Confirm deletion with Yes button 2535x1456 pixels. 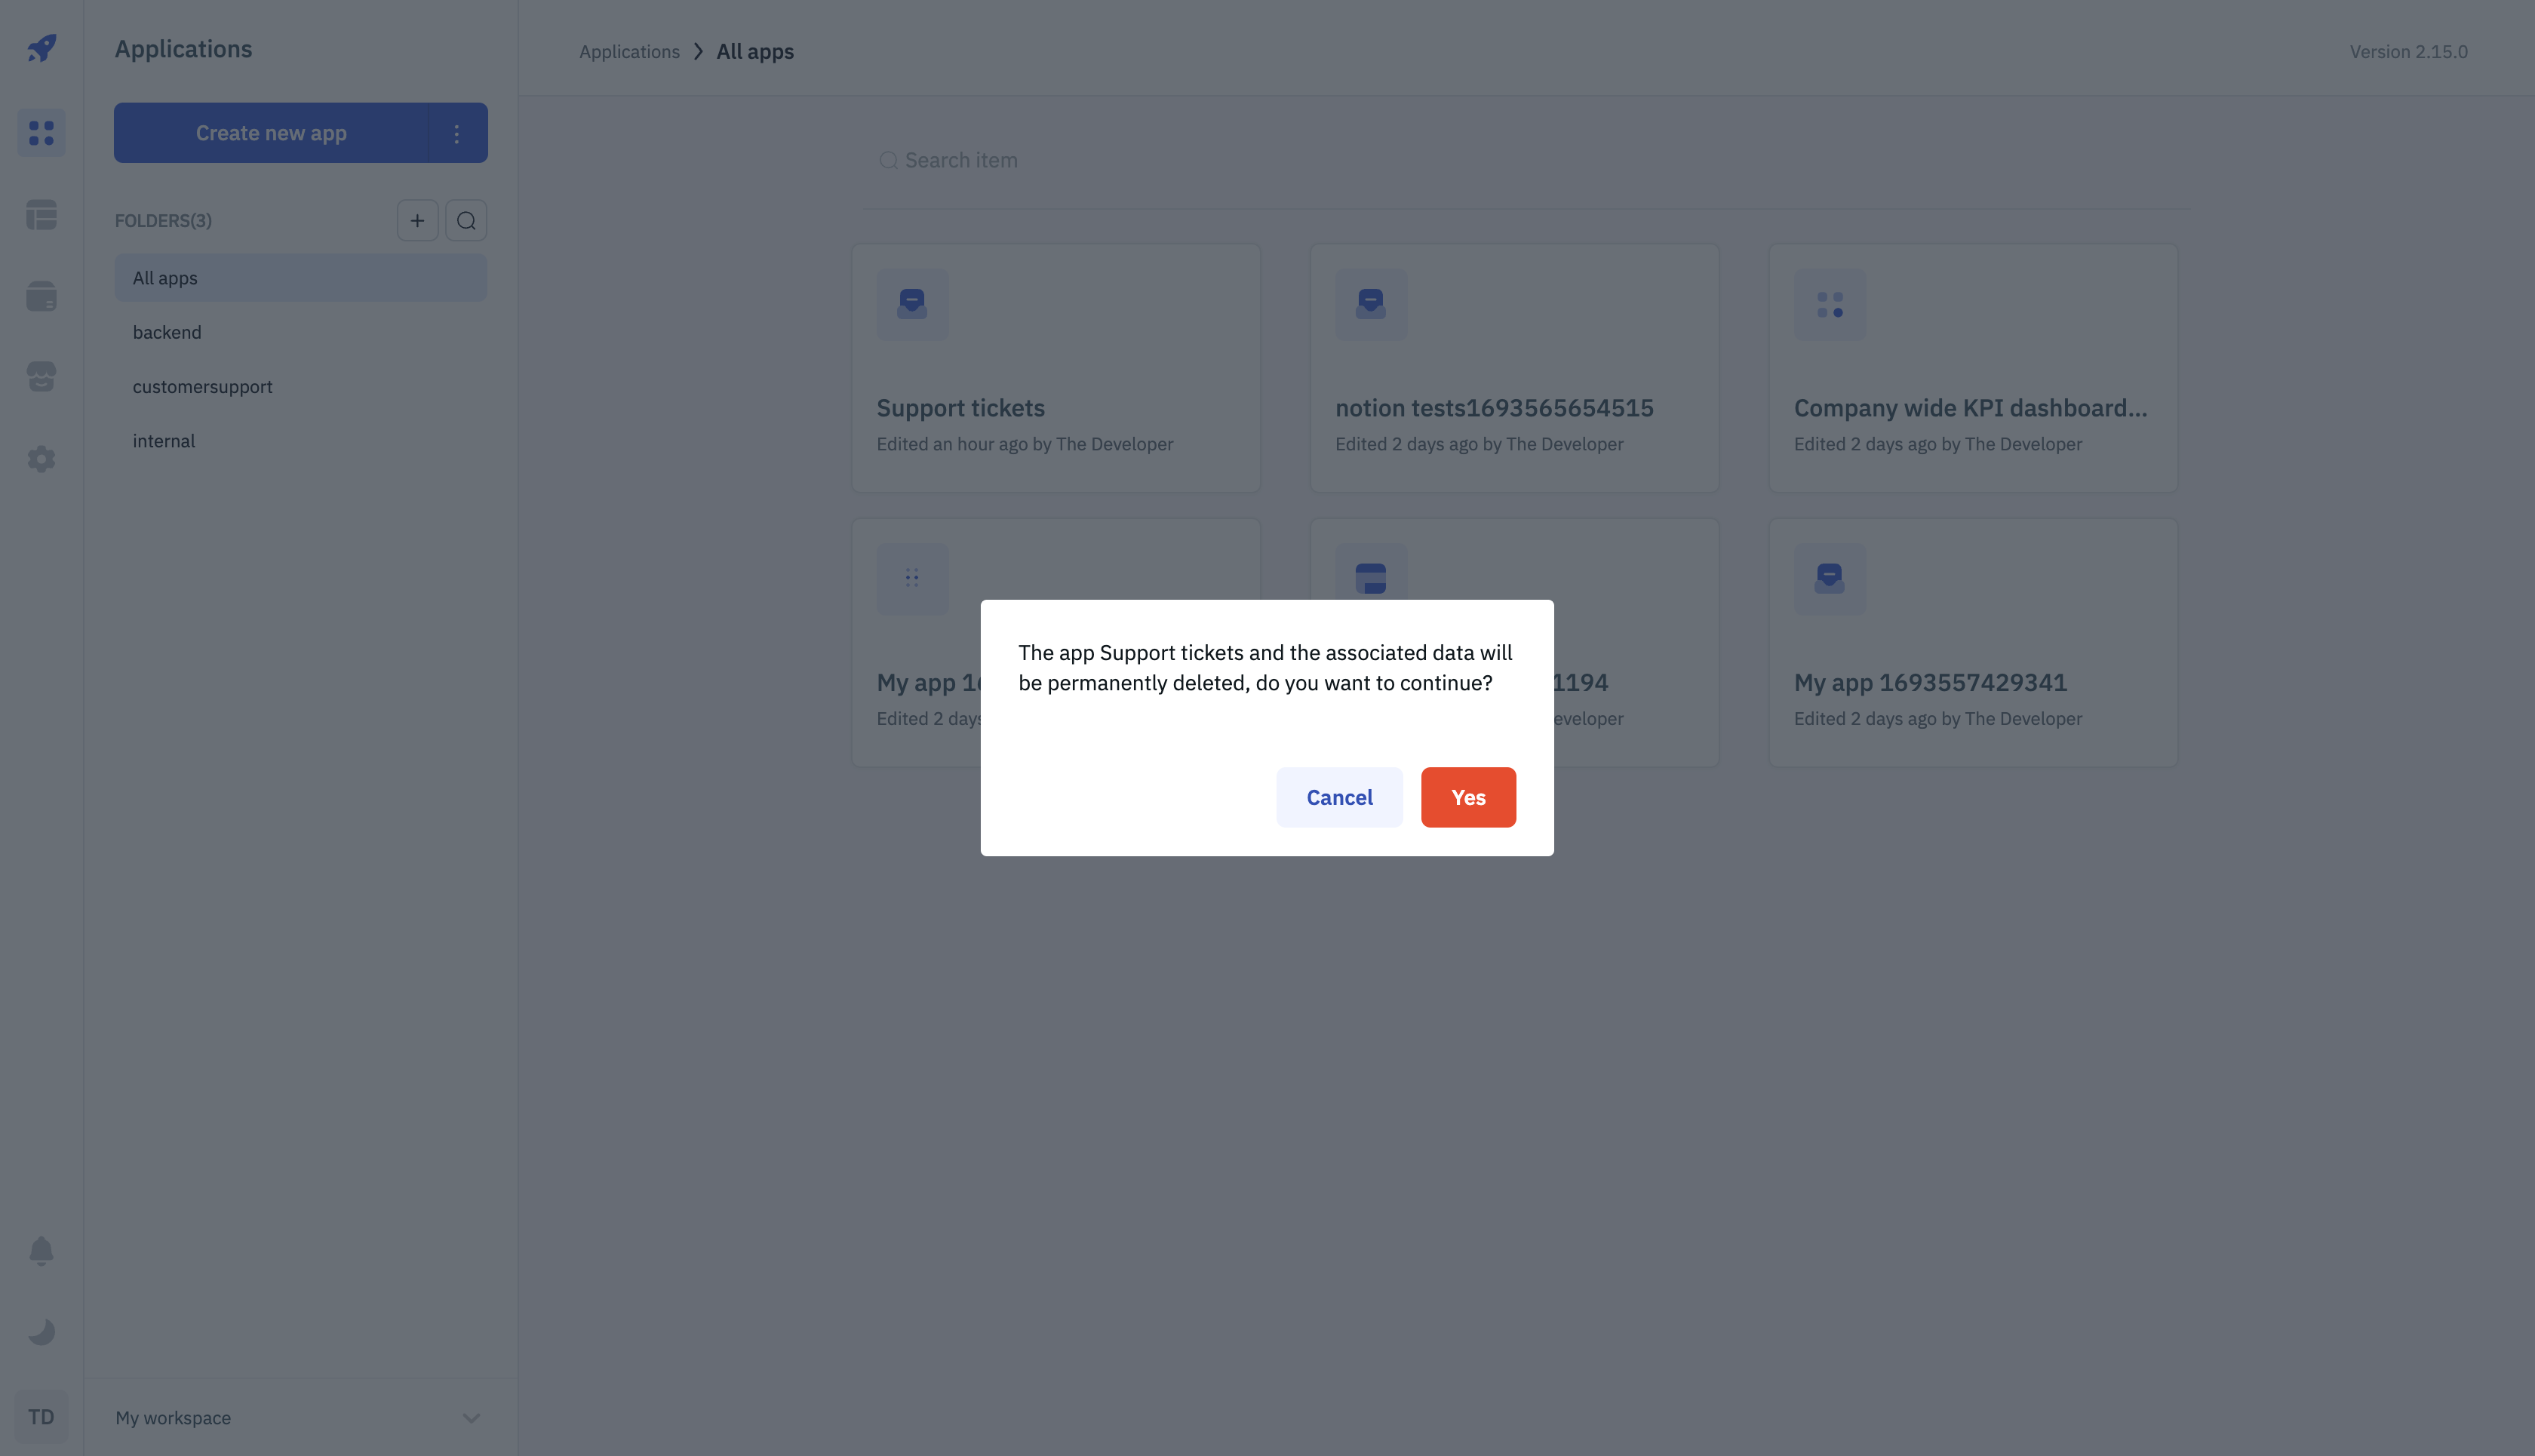[x=1468, y=798]
